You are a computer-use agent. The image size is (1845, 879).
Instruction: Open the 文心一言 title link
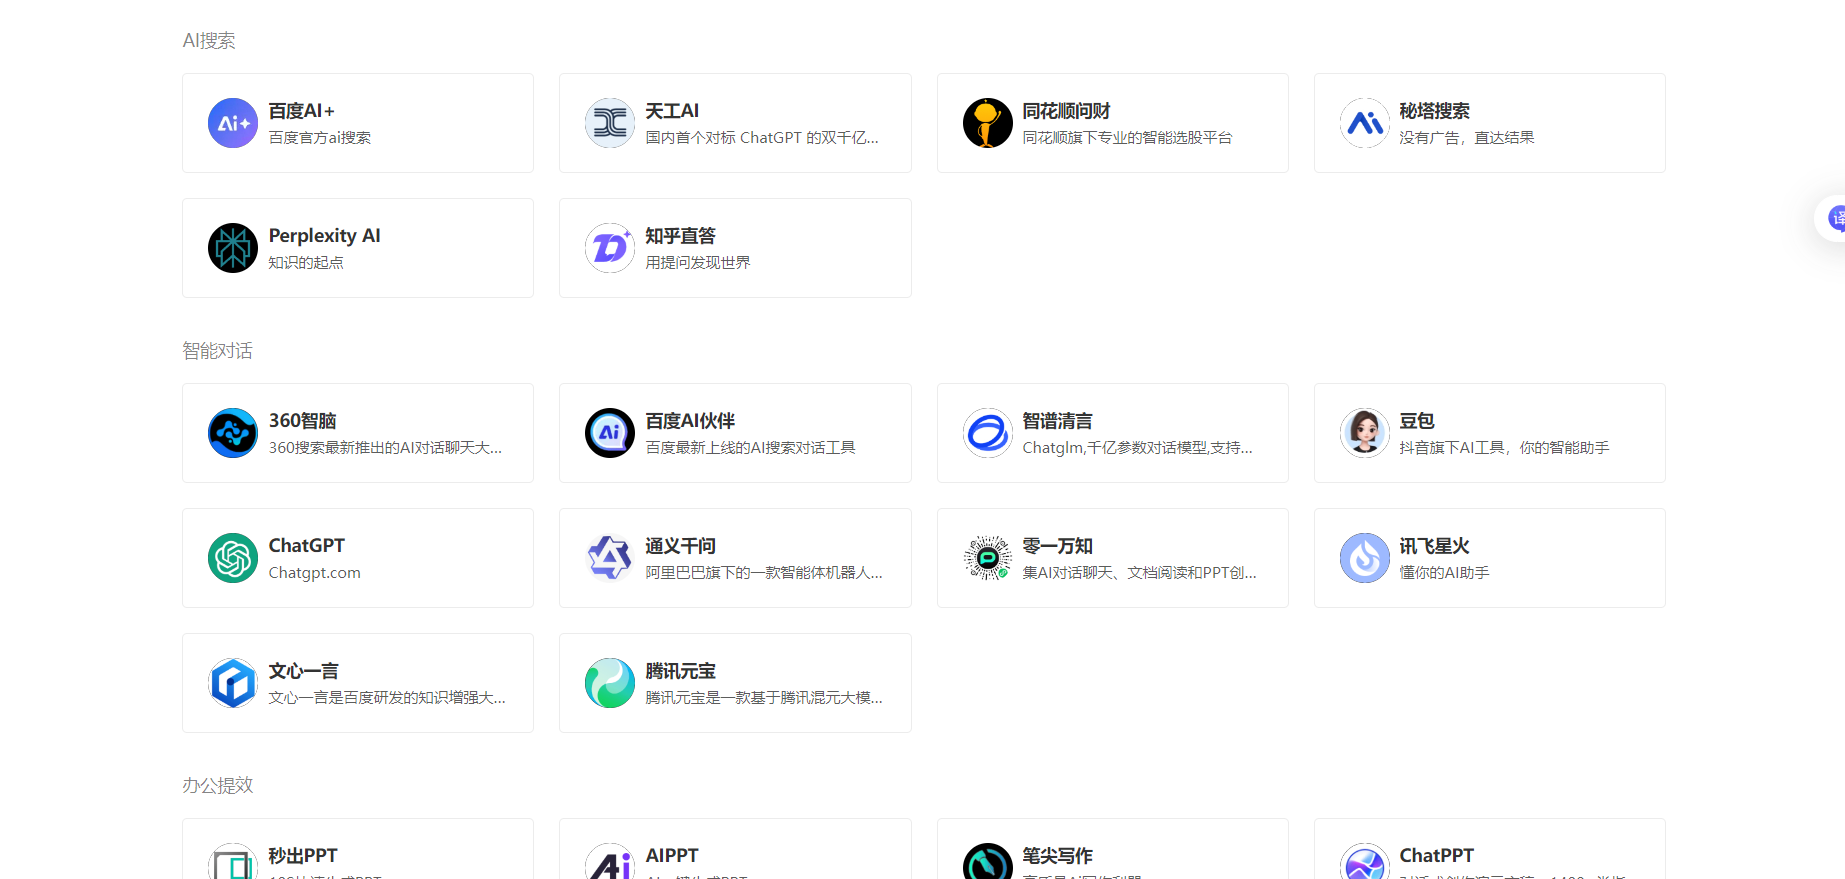[303, 671]
